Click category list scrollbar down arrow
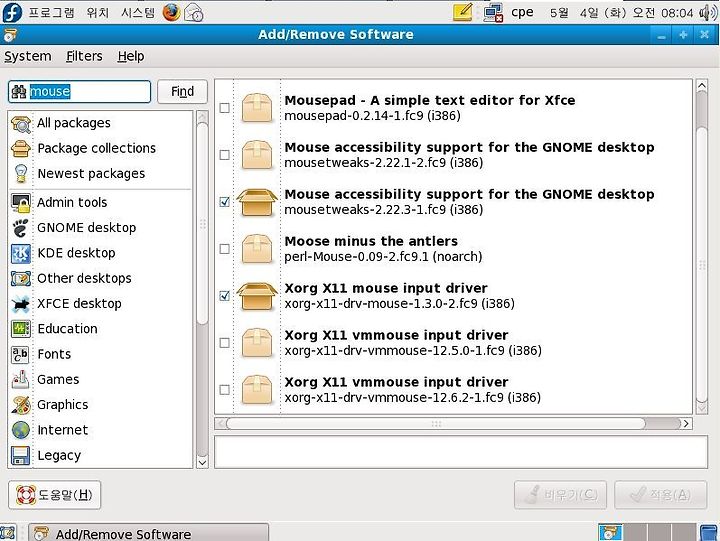The height and width of the screenshot is (541, 720). coord(202,462)
